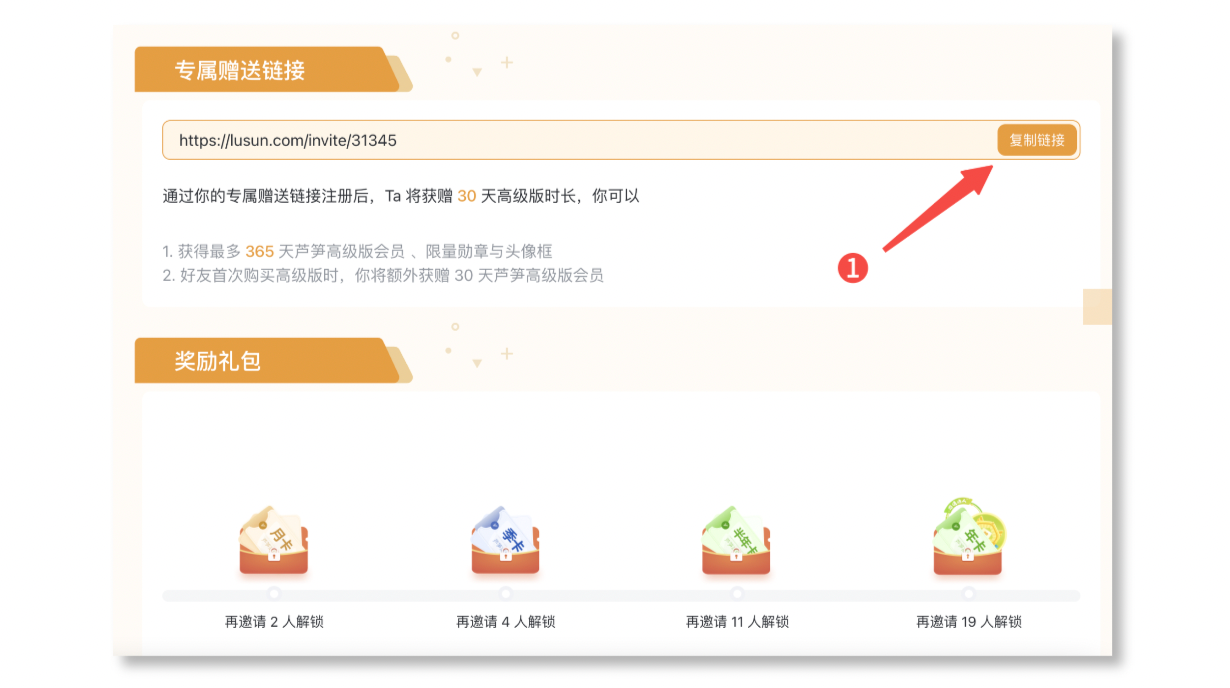Image resolution: width=1230 pixels, height=688 pixels.
Task: Click the orange side tab on right edge
Action: 1097,307
